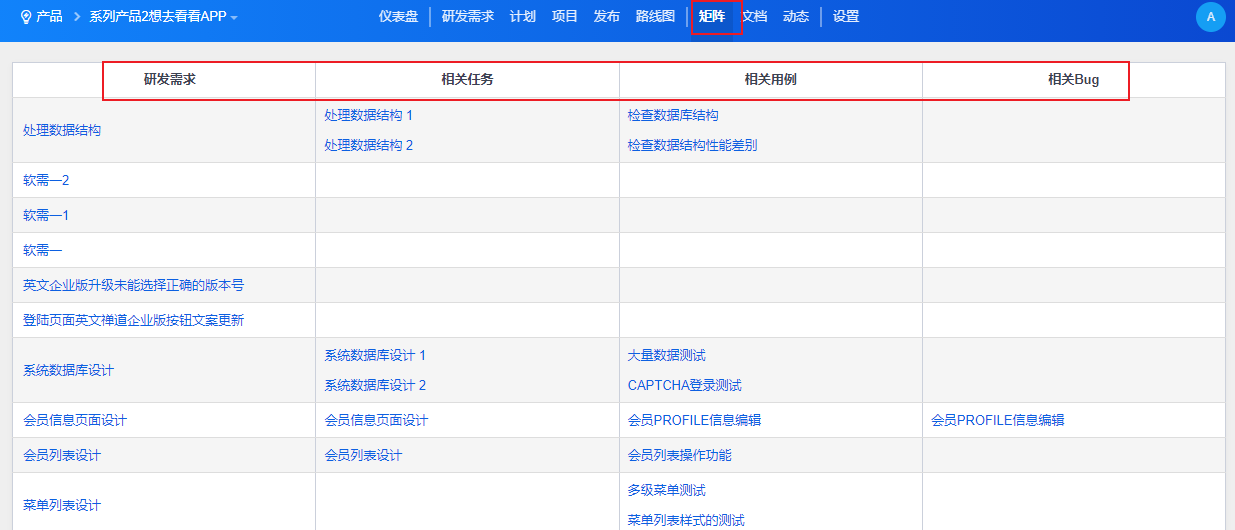Open the 会员列表操作功能 test case
Viewport: 1235px width, 530px height.
click(x=679, y=455)
